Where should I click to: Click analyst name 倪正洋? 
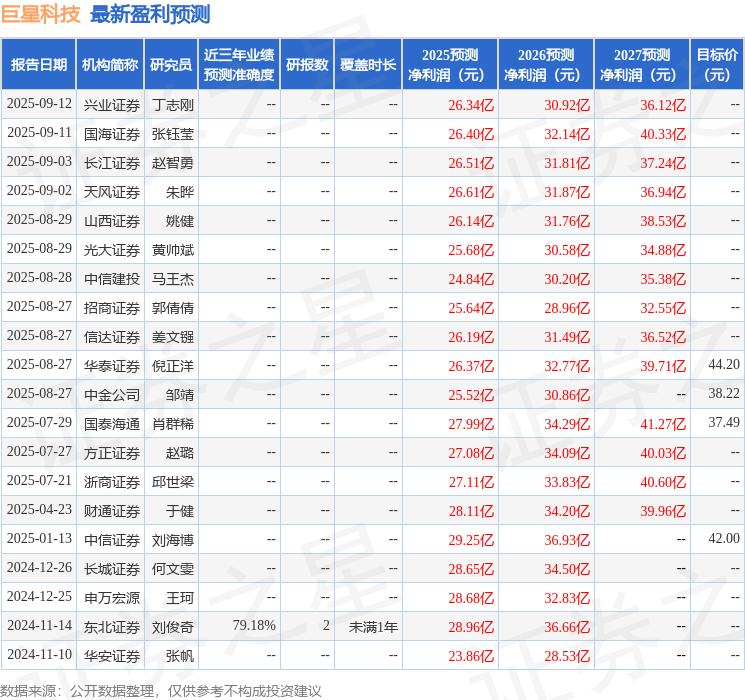[x=173, y=366]
